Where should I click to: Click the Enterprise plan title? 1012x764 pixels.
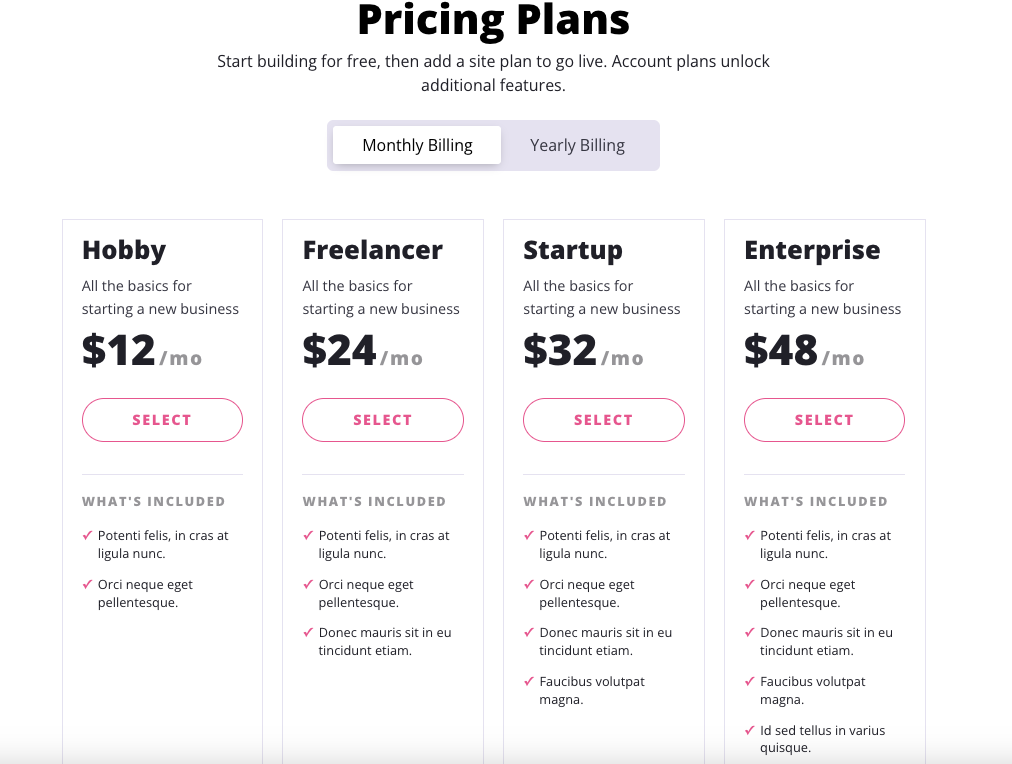click(812, 250)
